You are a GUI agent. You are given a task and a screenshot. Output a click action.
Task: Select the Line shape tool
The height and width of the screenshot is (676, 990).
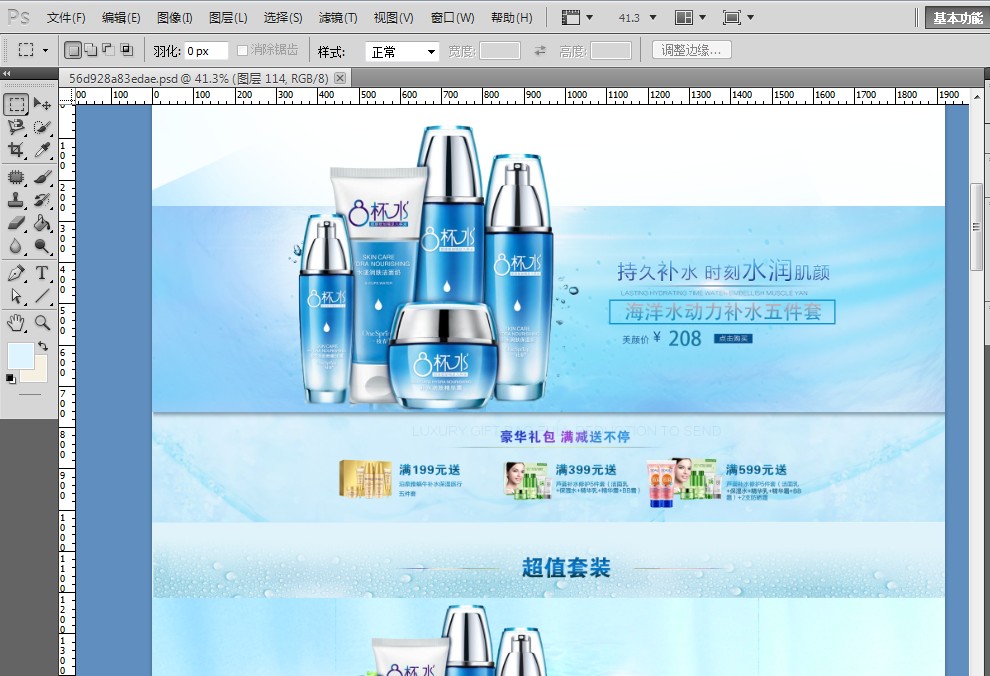[42, 295]
